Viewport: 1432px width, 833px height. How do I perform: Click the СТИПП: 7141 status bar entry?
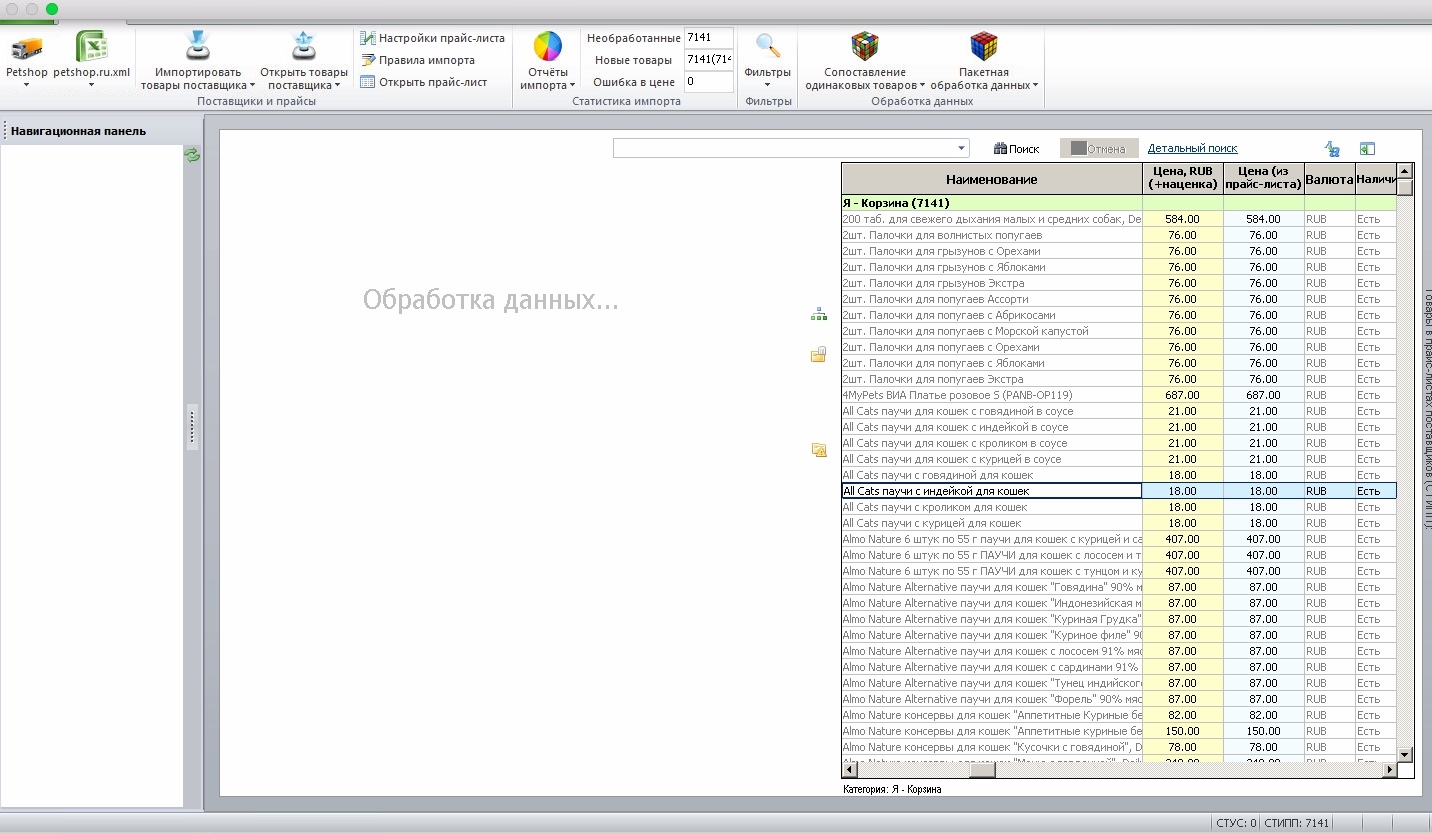pyautogui.click(x=1297, y=823)
